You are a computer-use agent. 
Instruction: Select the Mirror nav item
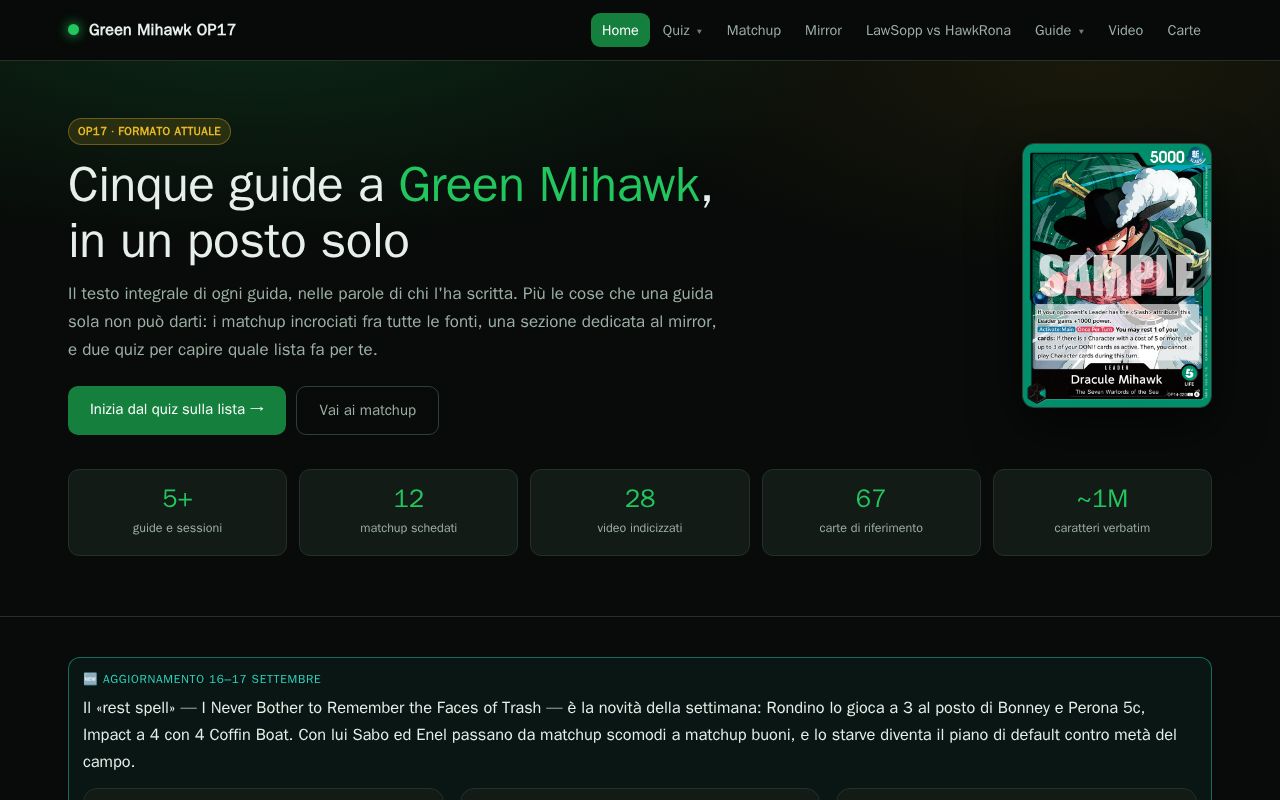pyautogui.click(x=823, y=30)
